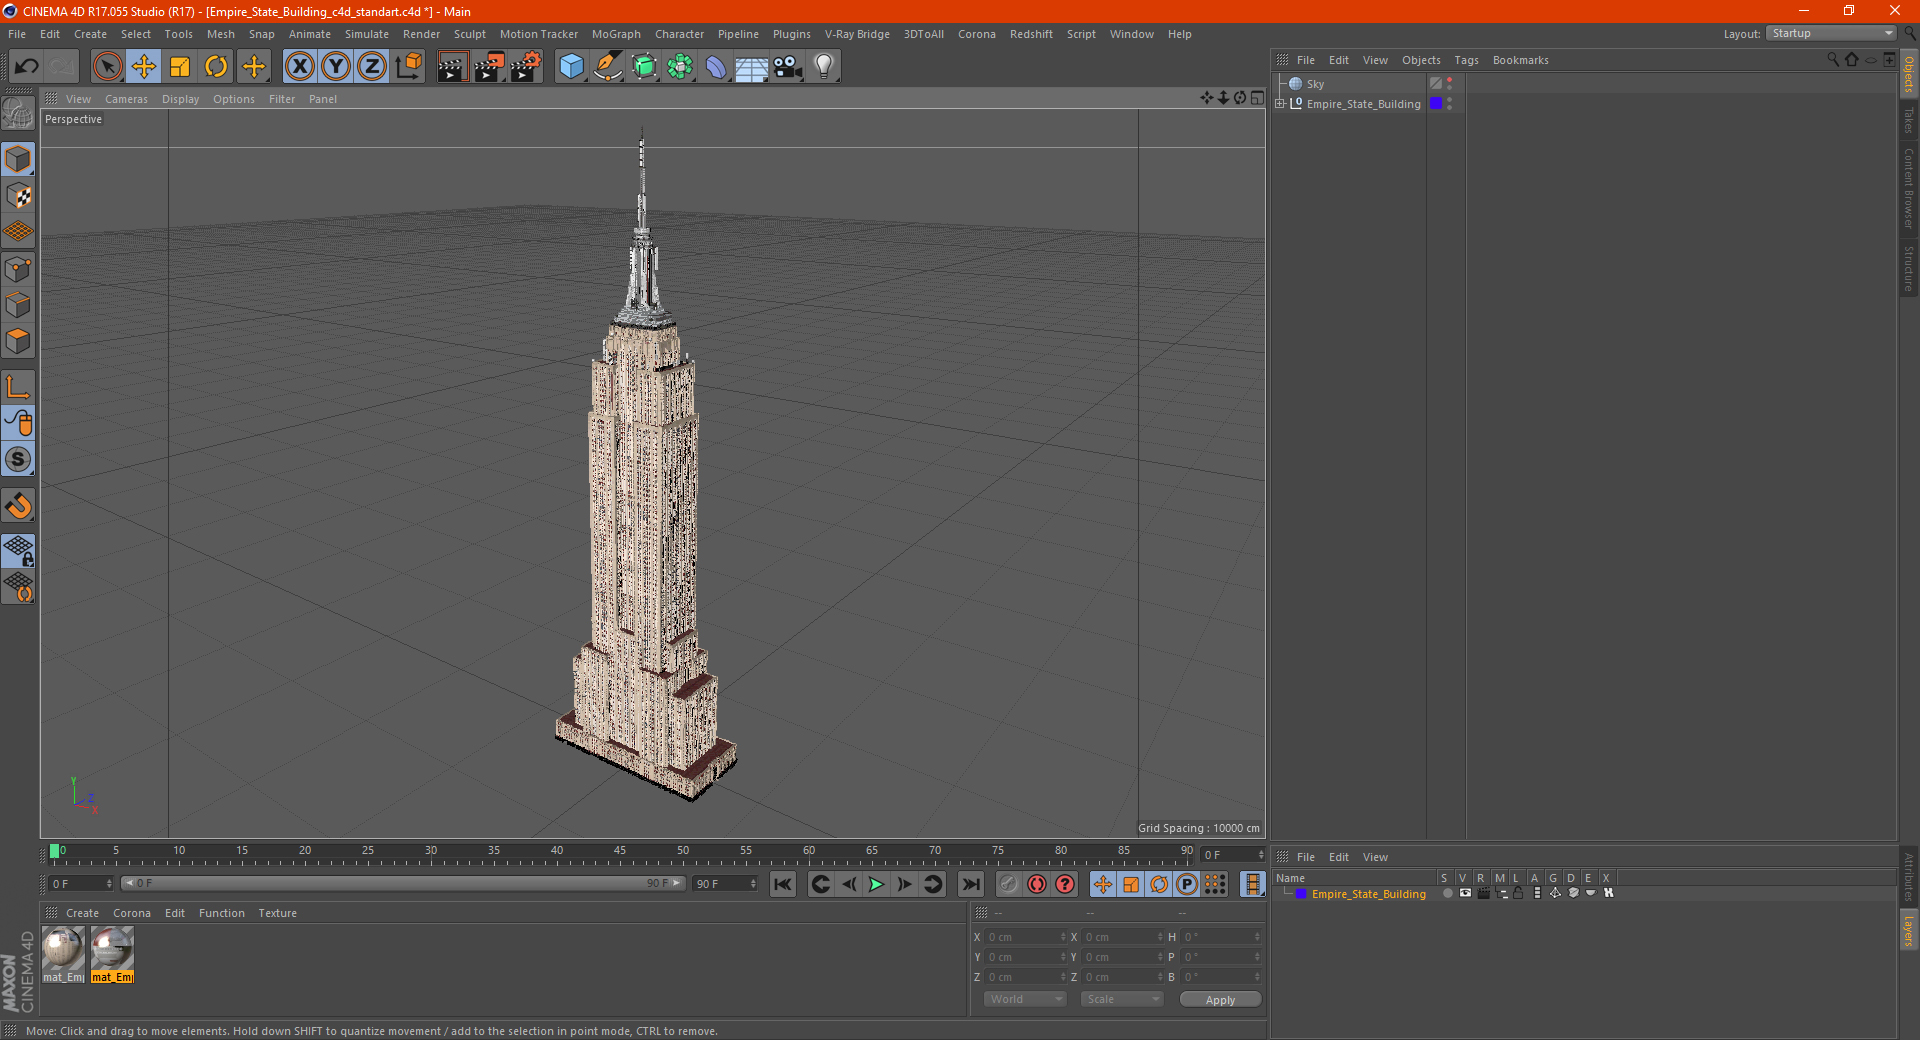The width and height of the screenshot is (1920, 1040).
Task: Toggle viewport maximize icon
Action: (x=1257, y=98)
